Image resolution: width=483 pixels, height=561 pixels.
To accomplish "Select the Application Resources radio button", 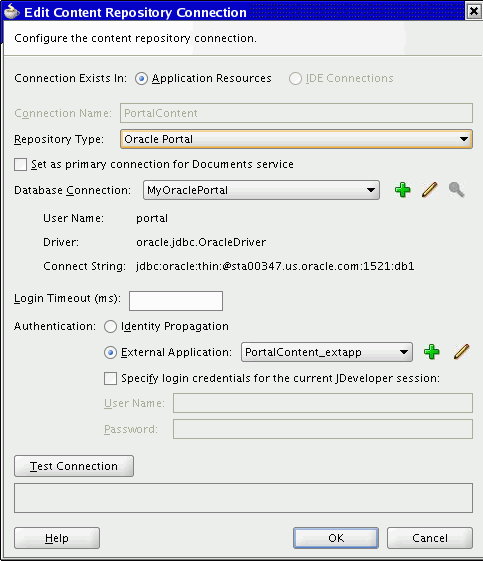I will [141, 78].
